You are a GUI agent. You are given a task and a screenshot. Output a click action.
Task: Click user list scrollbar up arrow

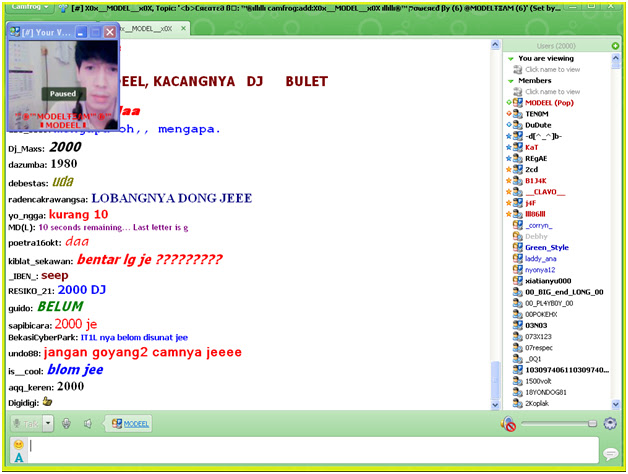[x=616, y=58]
